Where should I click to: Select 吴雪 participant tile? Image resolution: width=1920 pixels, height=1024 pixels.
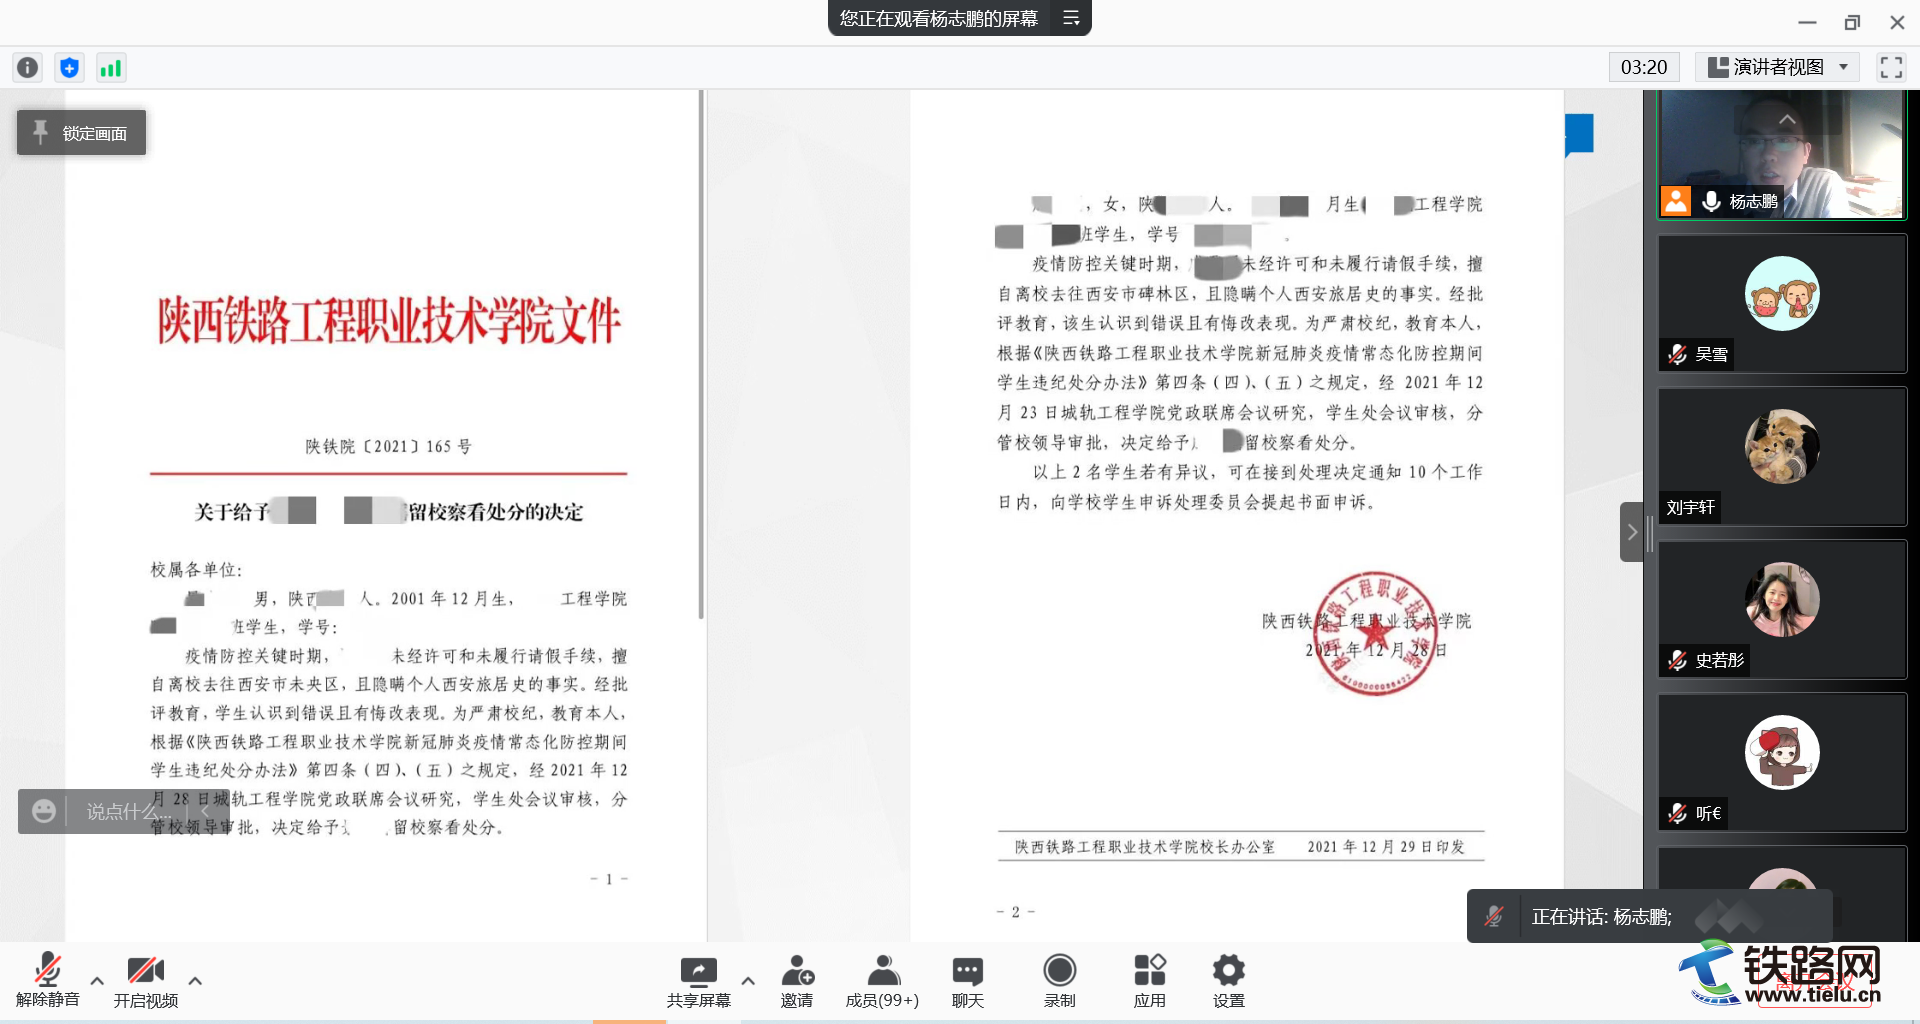click(1782, 304)
